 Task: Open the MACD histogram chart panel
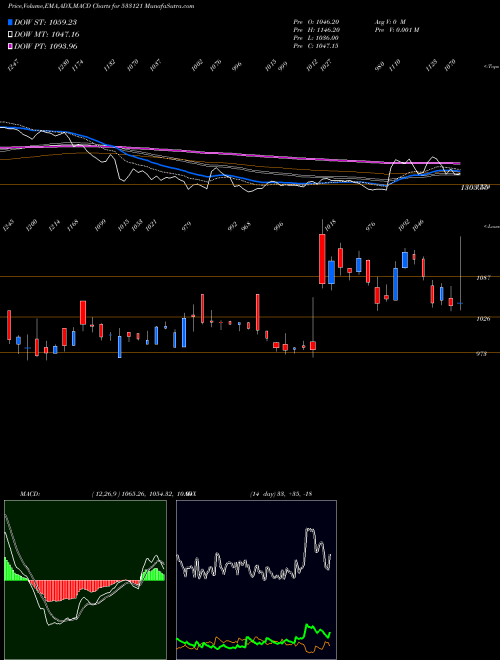(85, 580)
